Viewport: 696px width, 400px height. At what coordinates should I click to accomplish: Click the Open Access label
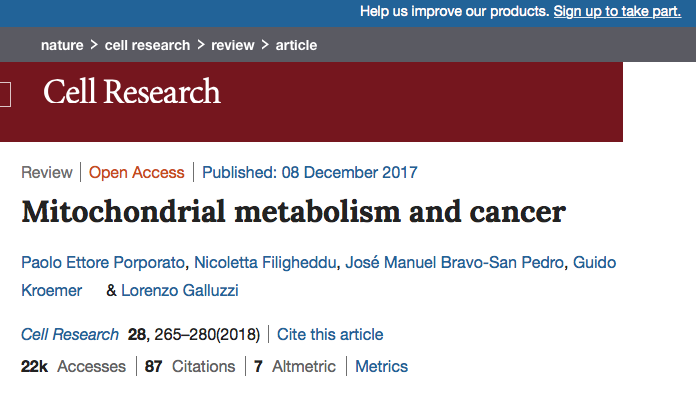[x=137, y=172]
